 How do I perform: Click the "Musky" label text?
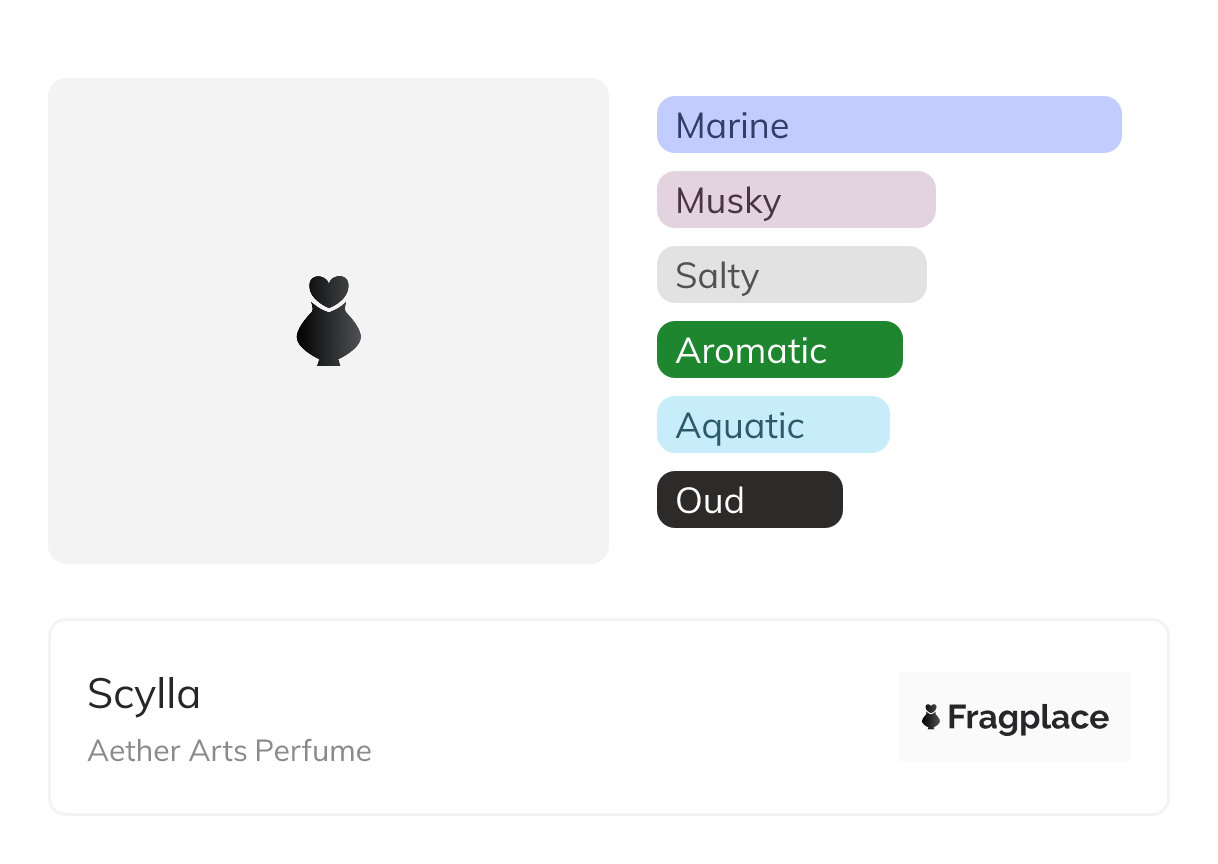tap(728, 201)
